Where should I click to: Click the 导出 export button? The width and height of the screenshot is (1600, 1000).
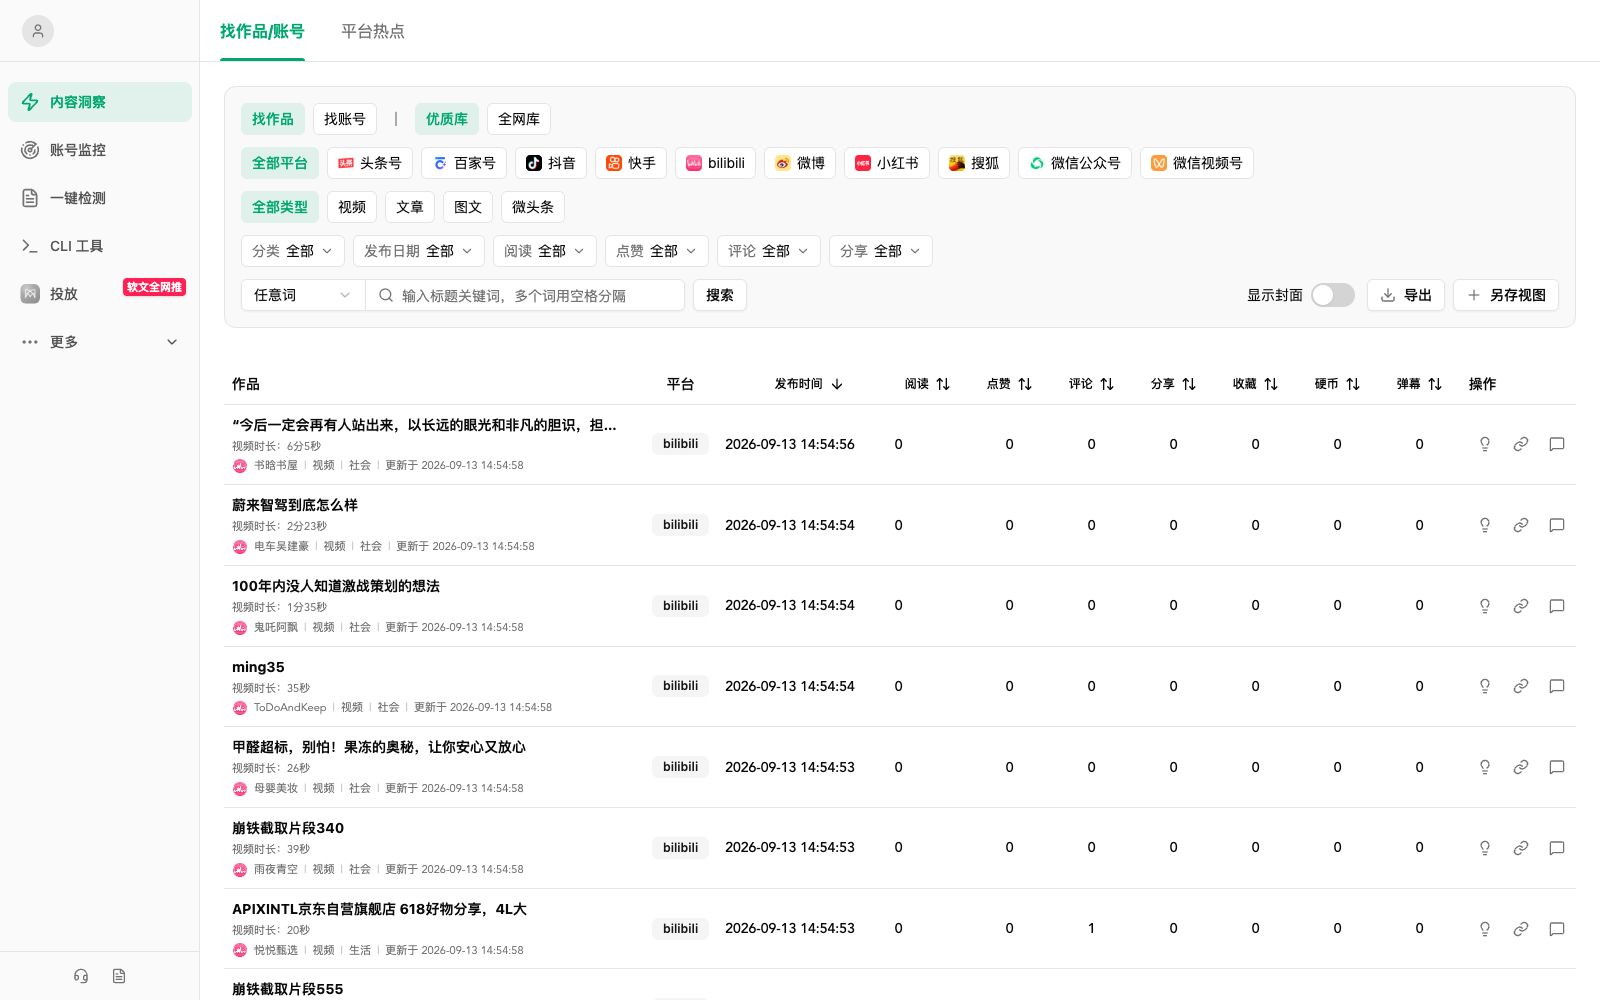(1406, 295)
